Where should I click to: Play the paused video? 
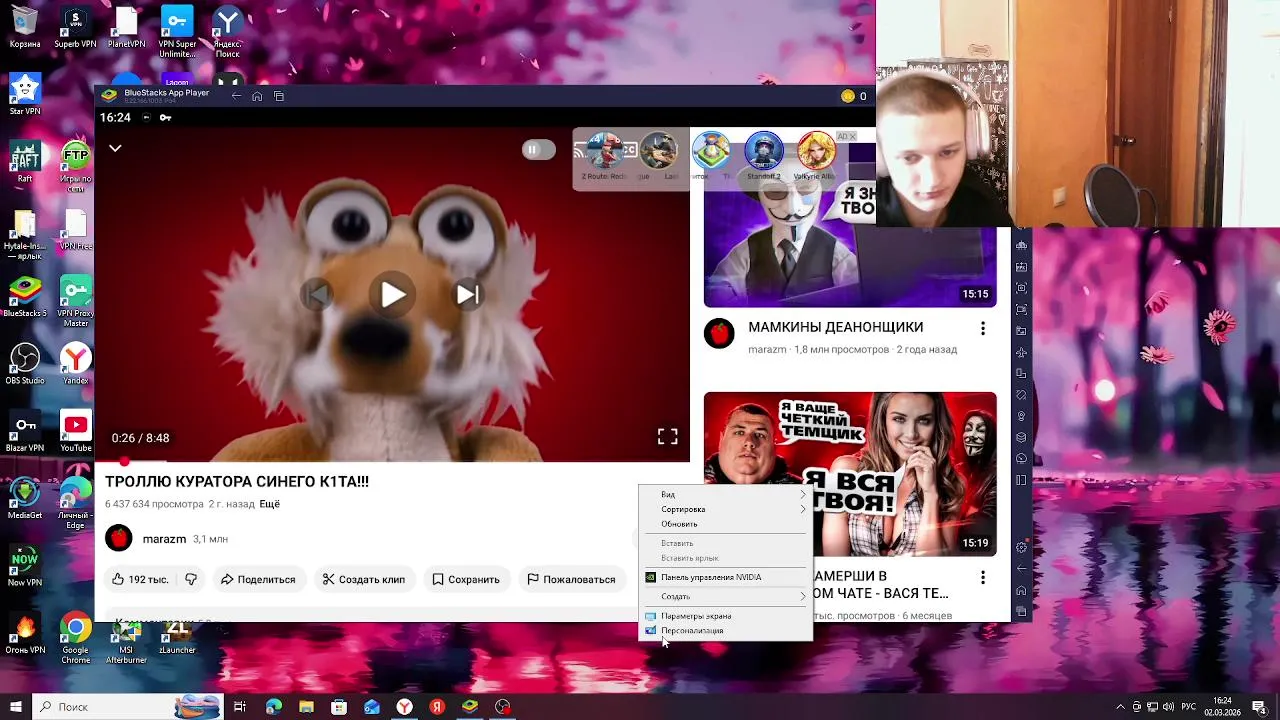click(x=393, y=295)
